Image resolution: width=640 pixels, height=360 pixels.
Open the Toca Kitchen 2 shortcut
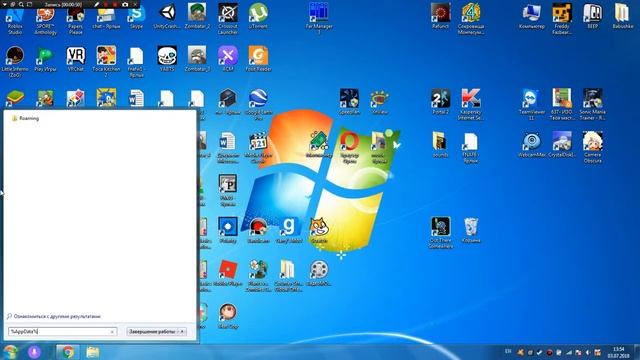106,61
